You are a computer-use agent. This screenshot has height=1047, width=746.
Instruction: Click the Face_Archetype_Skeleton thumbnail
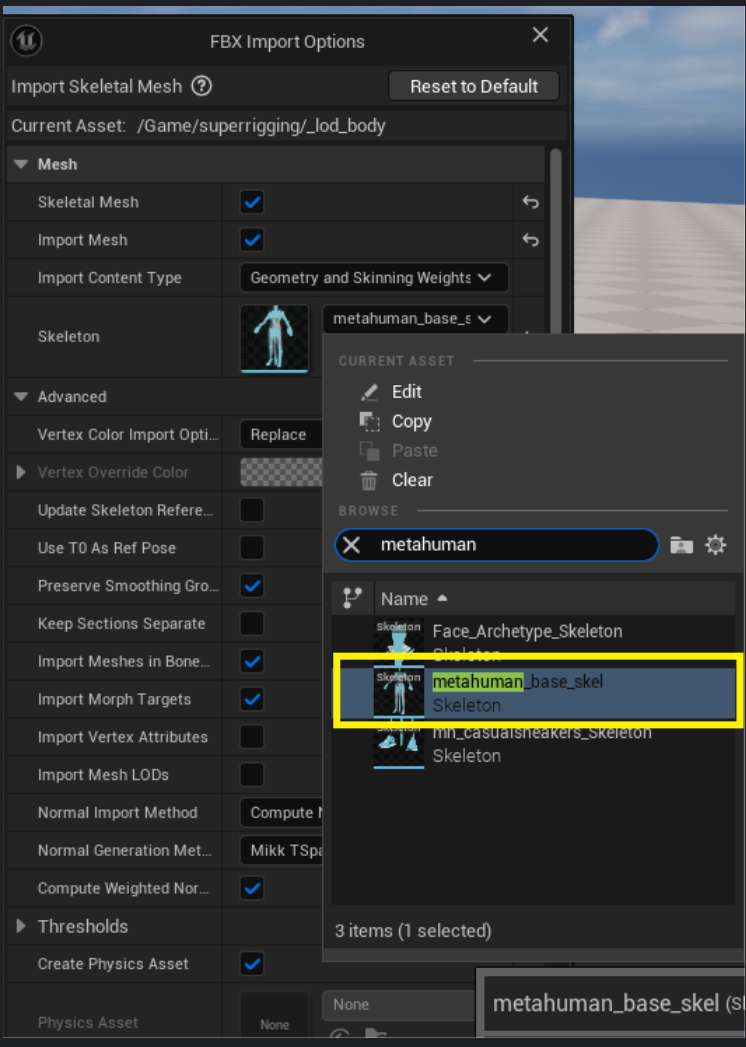[399, 640]
